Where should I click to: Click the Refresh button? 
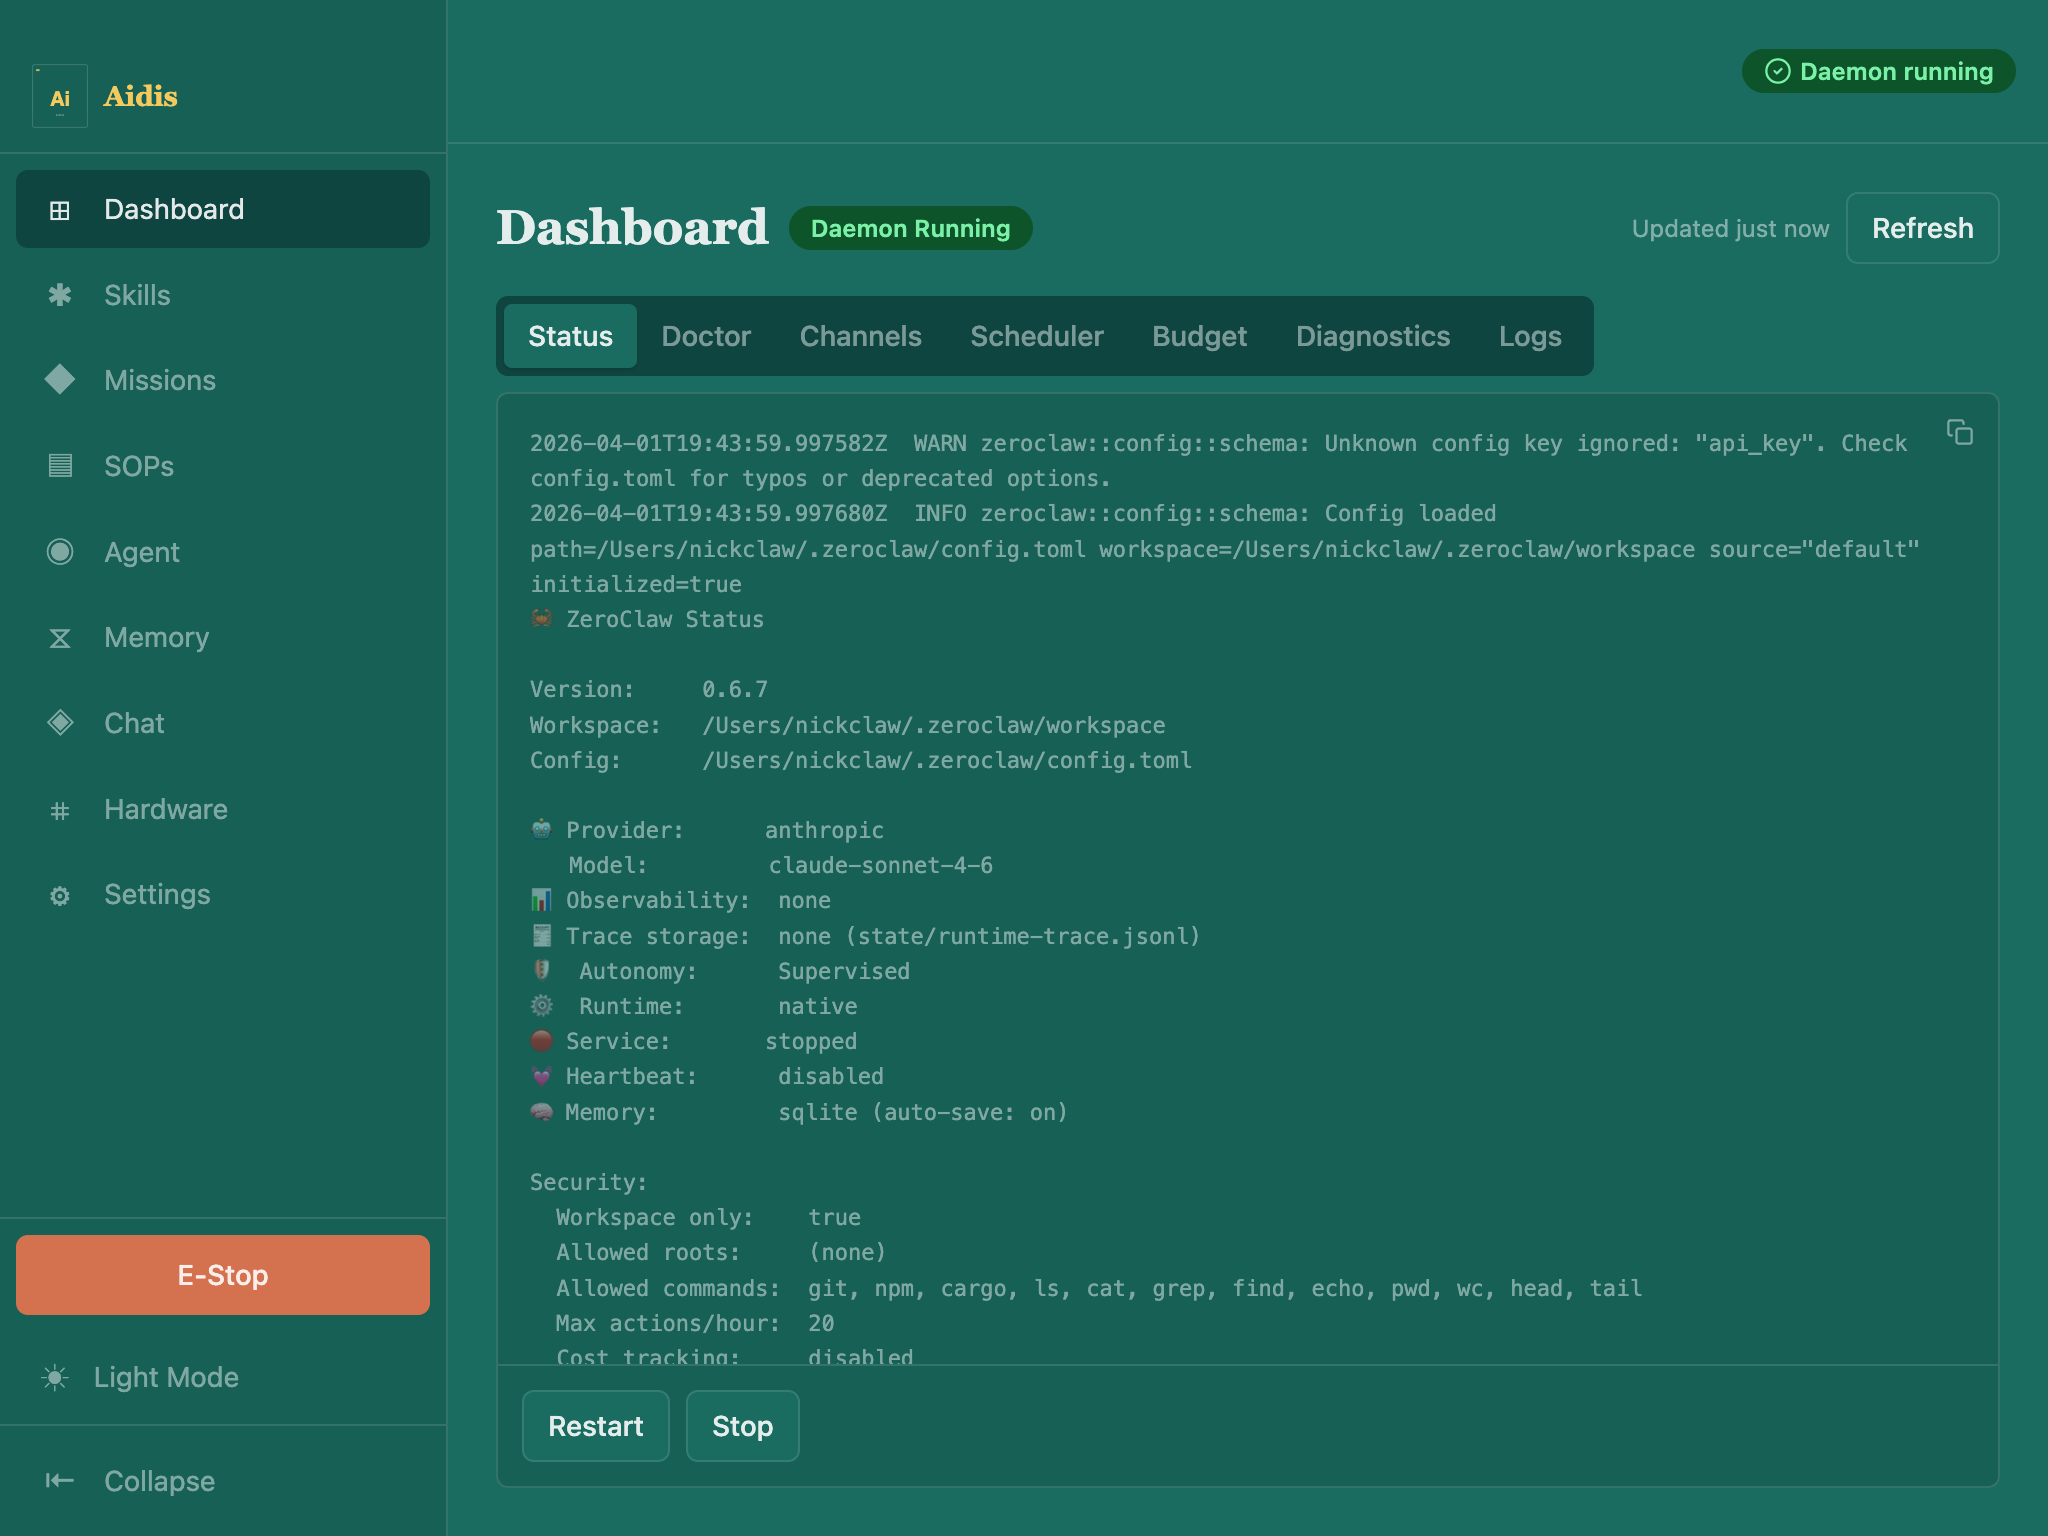1922,228
